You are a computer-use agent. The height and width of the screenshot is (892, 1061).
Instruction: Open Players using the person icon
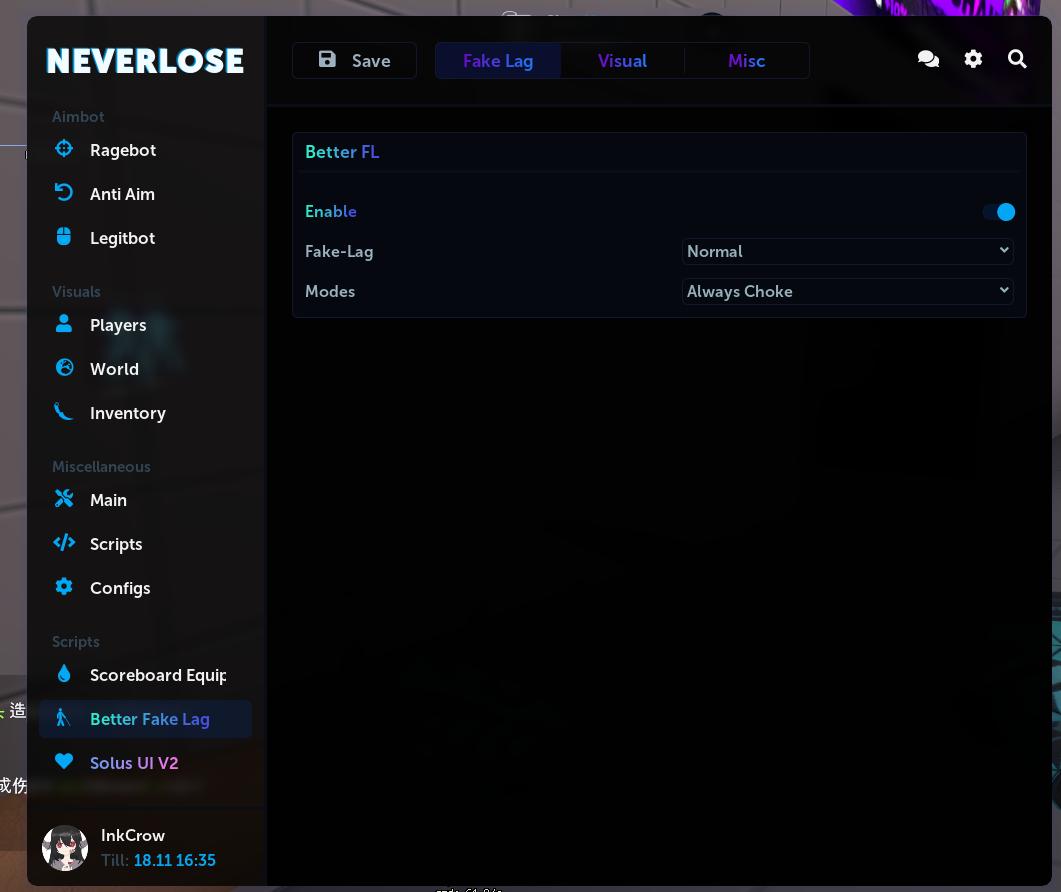(x=64, y=322)
